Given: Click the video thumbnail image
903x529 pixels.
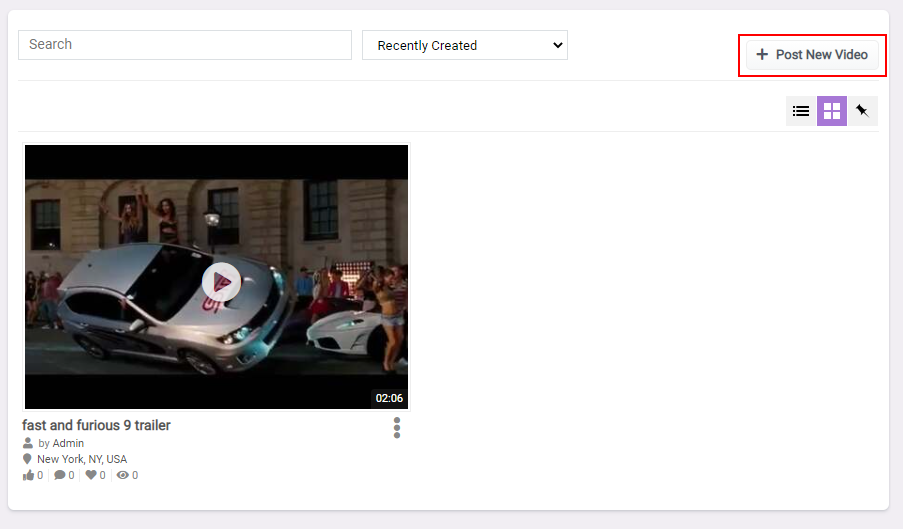Looking at the screenshot, I should (217, 277).
